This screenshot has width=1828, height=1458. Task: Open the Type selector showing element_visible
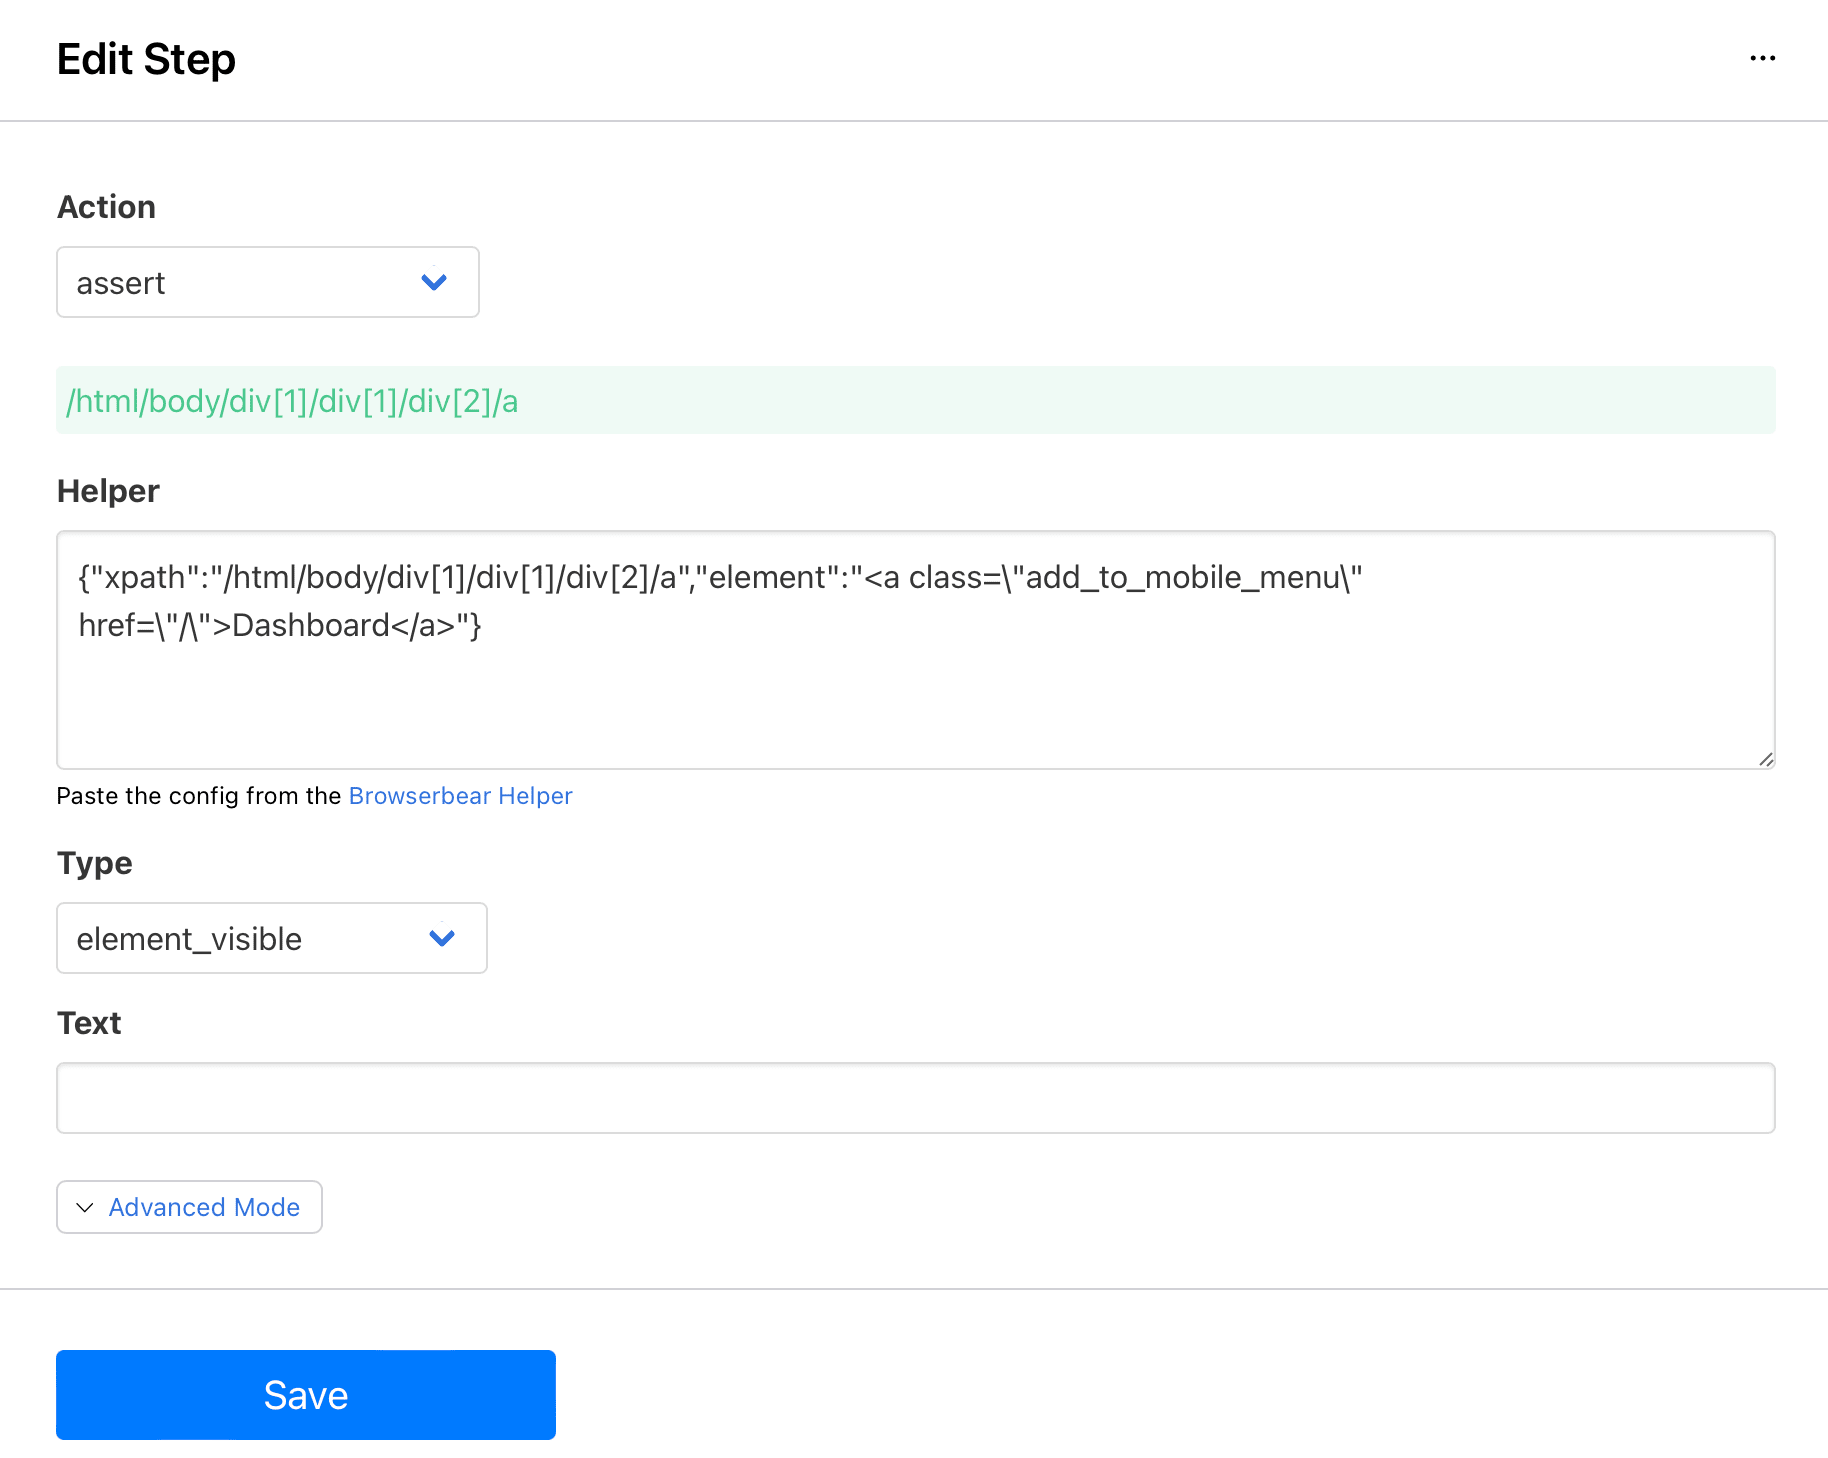[271, 938]
